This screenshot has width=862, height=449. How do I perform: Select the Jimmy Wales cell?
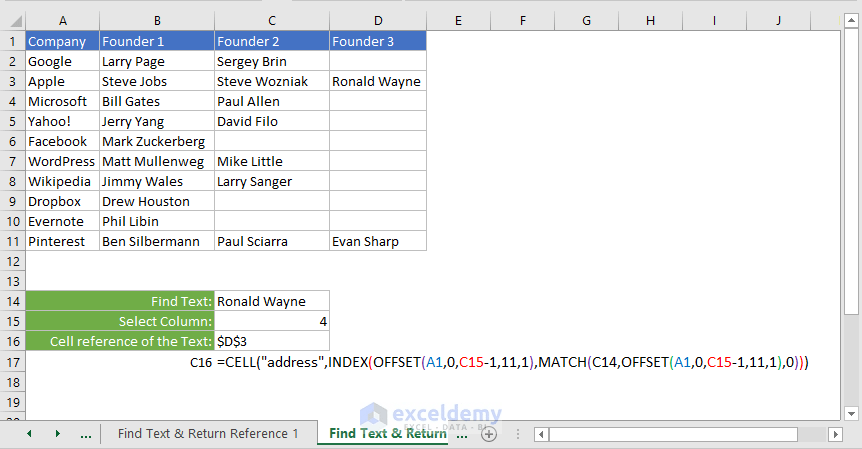point(157,181)
